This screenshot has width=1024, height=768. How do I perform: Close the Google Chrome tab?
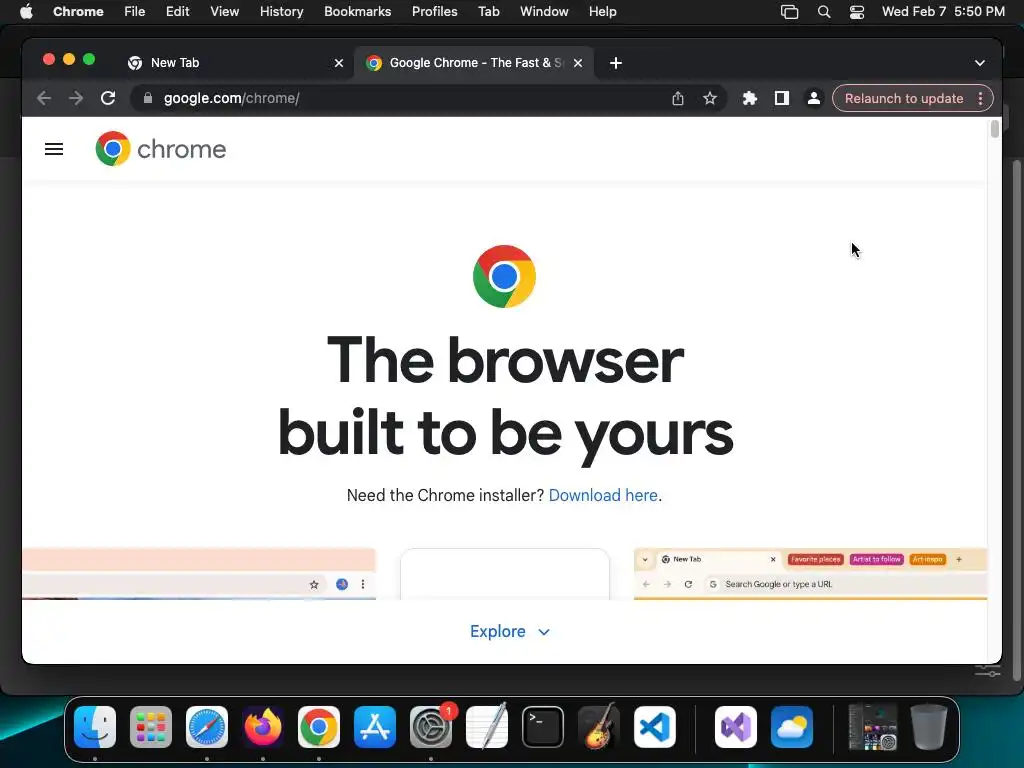pyautogui.click(x=578, y=63)
